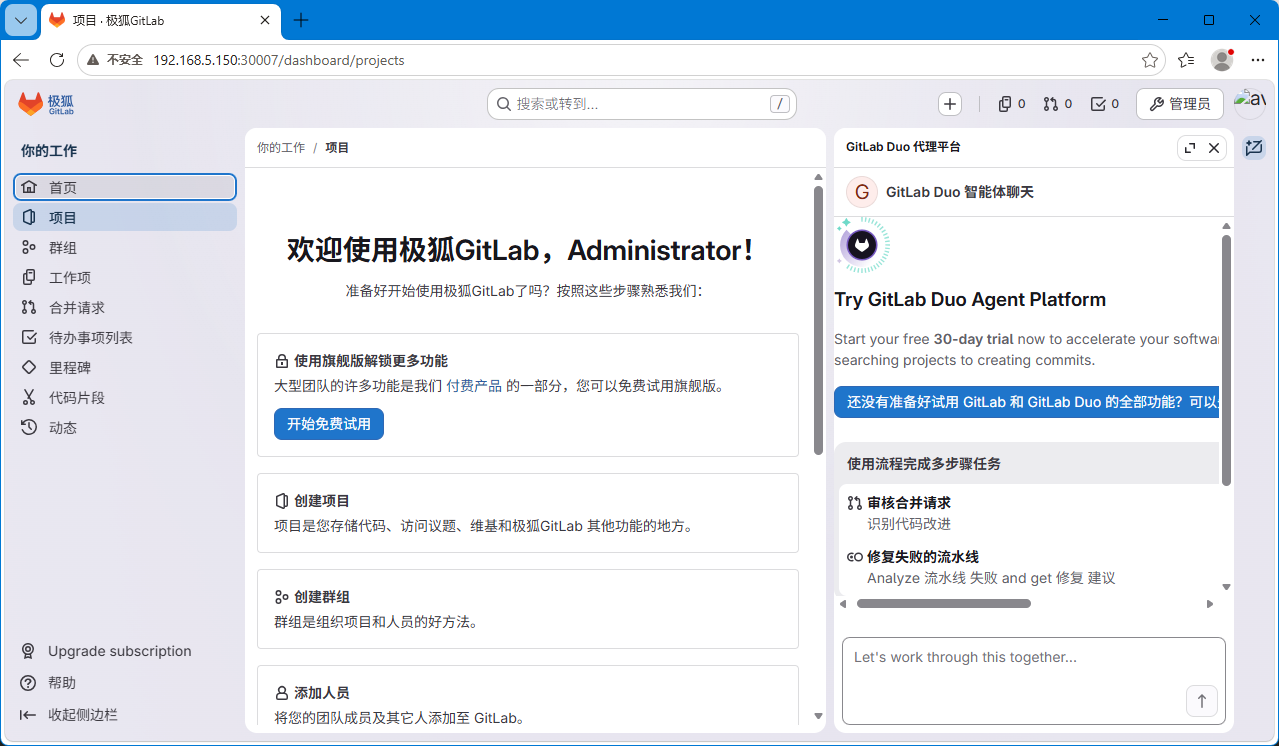Screen dimensions: 1279x746
Task: Open the 创建群组 card
Action: (528, 609)
